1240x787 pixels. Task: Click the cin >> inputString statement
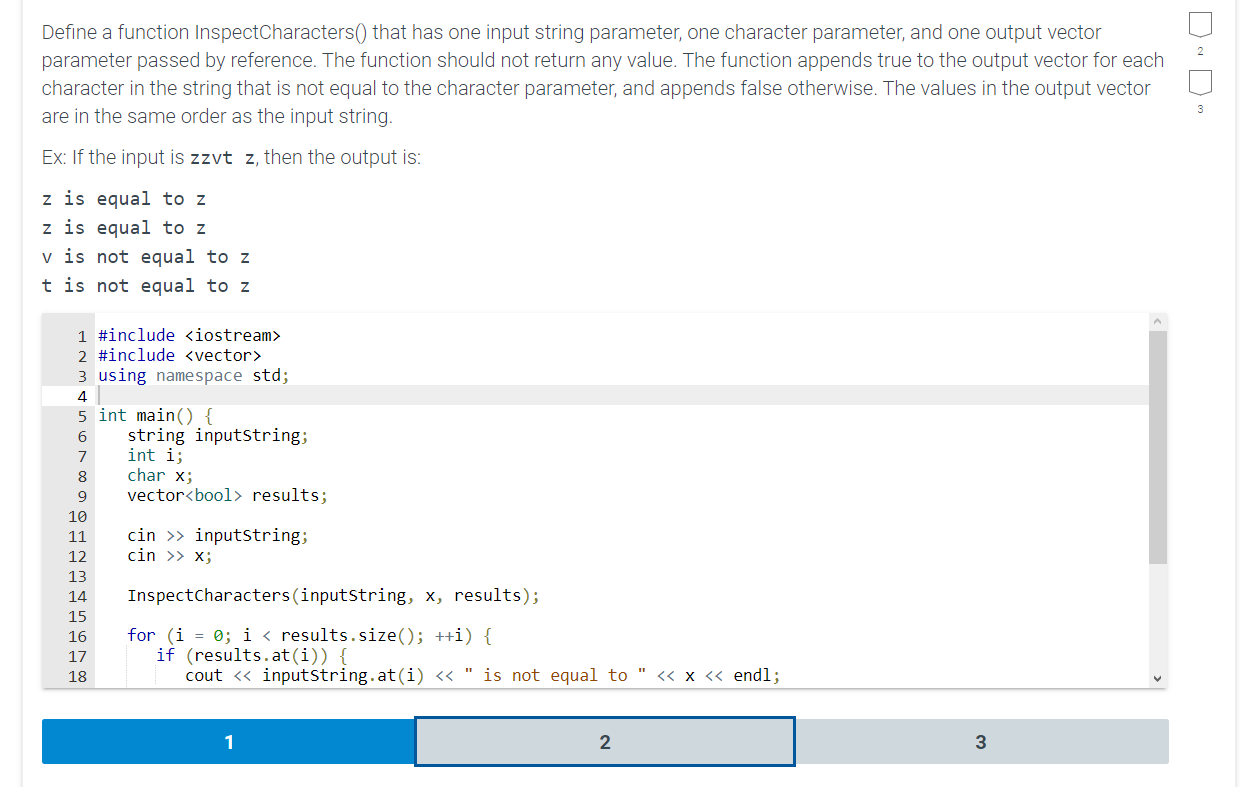[x=216, y=535]
